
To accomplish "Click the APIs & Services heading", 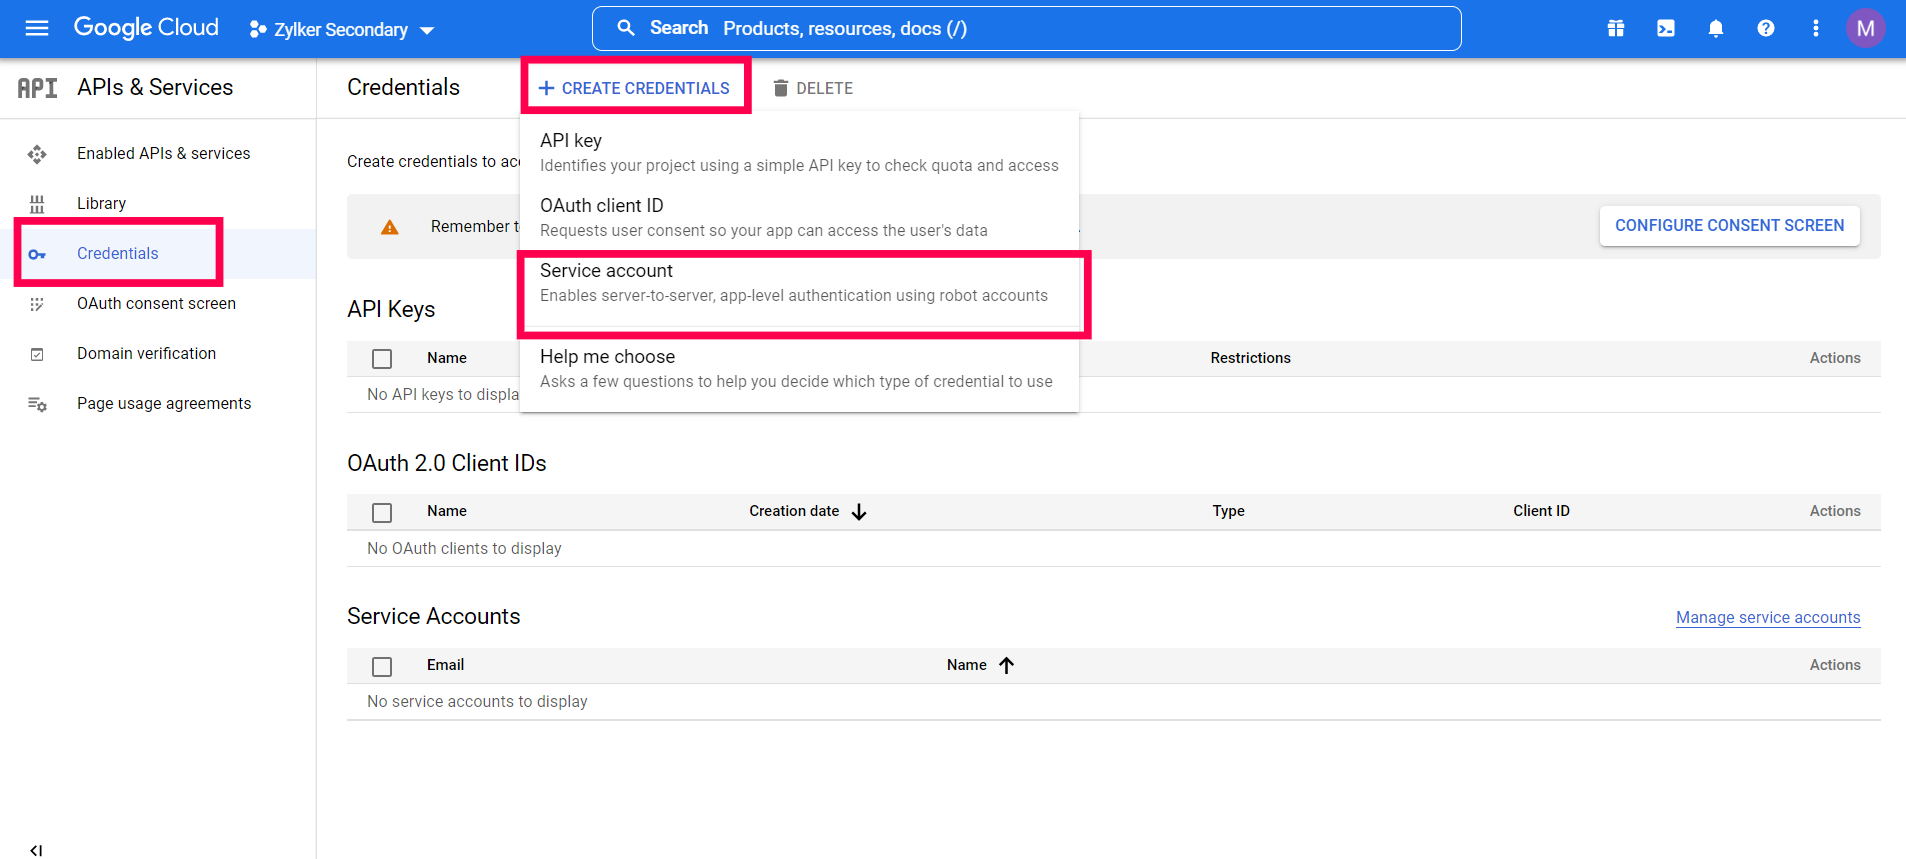I will tap(155, 87).
